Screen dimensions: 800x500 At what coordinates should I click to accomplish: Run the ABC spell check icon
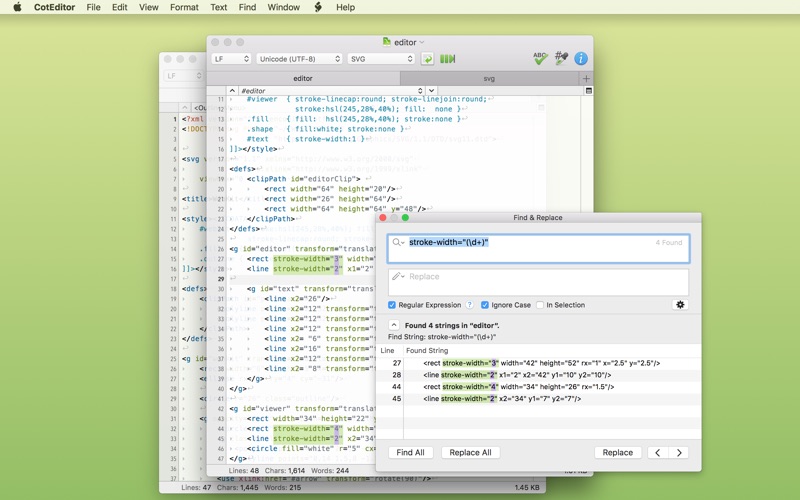[540, 58]
